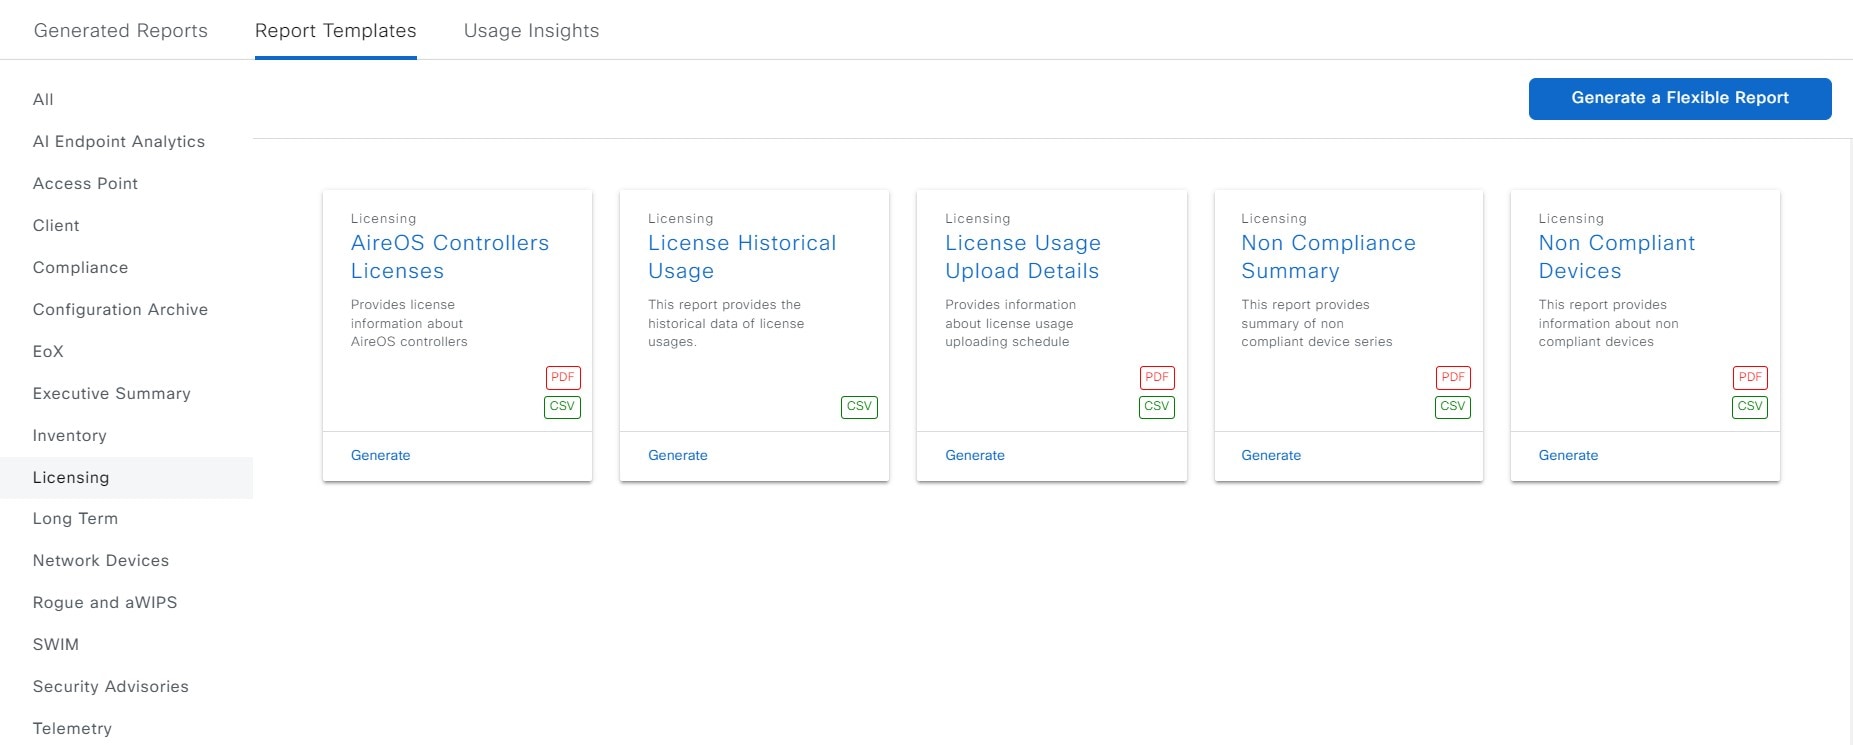
Task: Select Security Advisories category
Action: 111,687
